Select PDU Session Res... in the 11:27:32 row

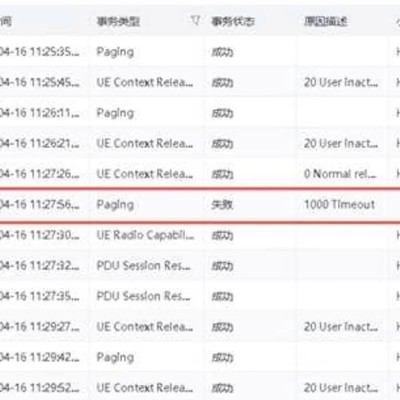click(144, 266)
